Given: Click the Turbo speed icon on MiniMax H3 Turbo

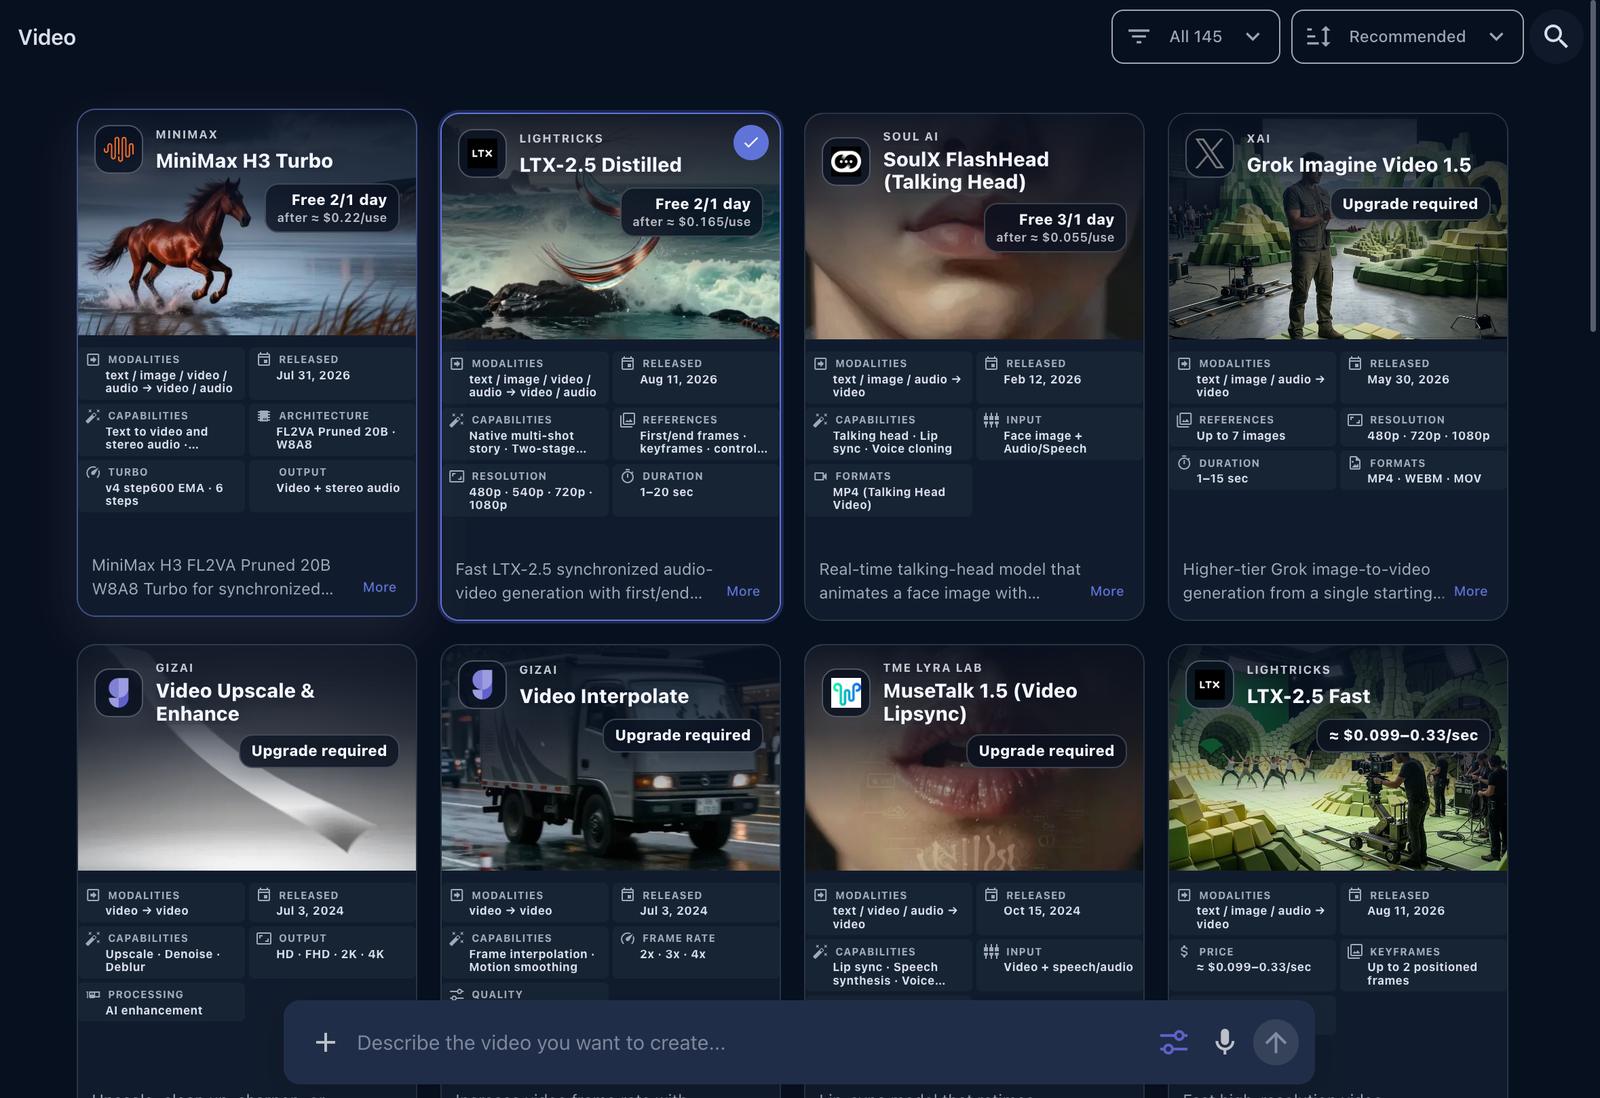Looking at the screenshot, I should 93,472.
